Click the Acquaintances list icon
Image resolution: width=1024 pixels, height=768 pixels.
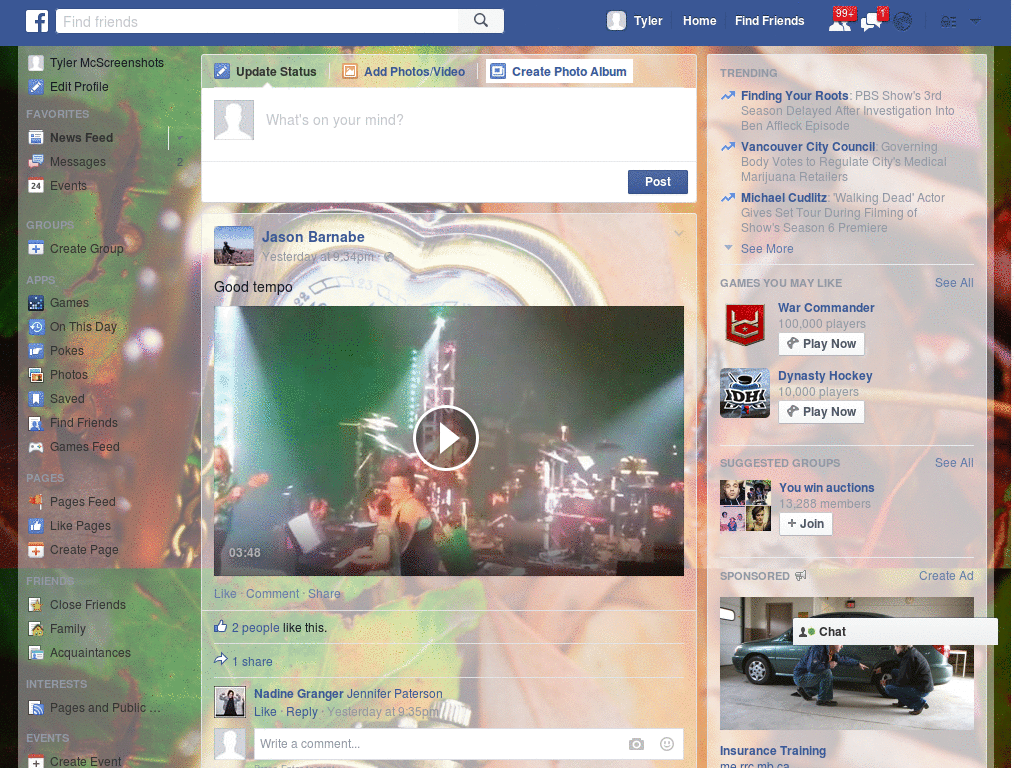(x=36, y=652)
